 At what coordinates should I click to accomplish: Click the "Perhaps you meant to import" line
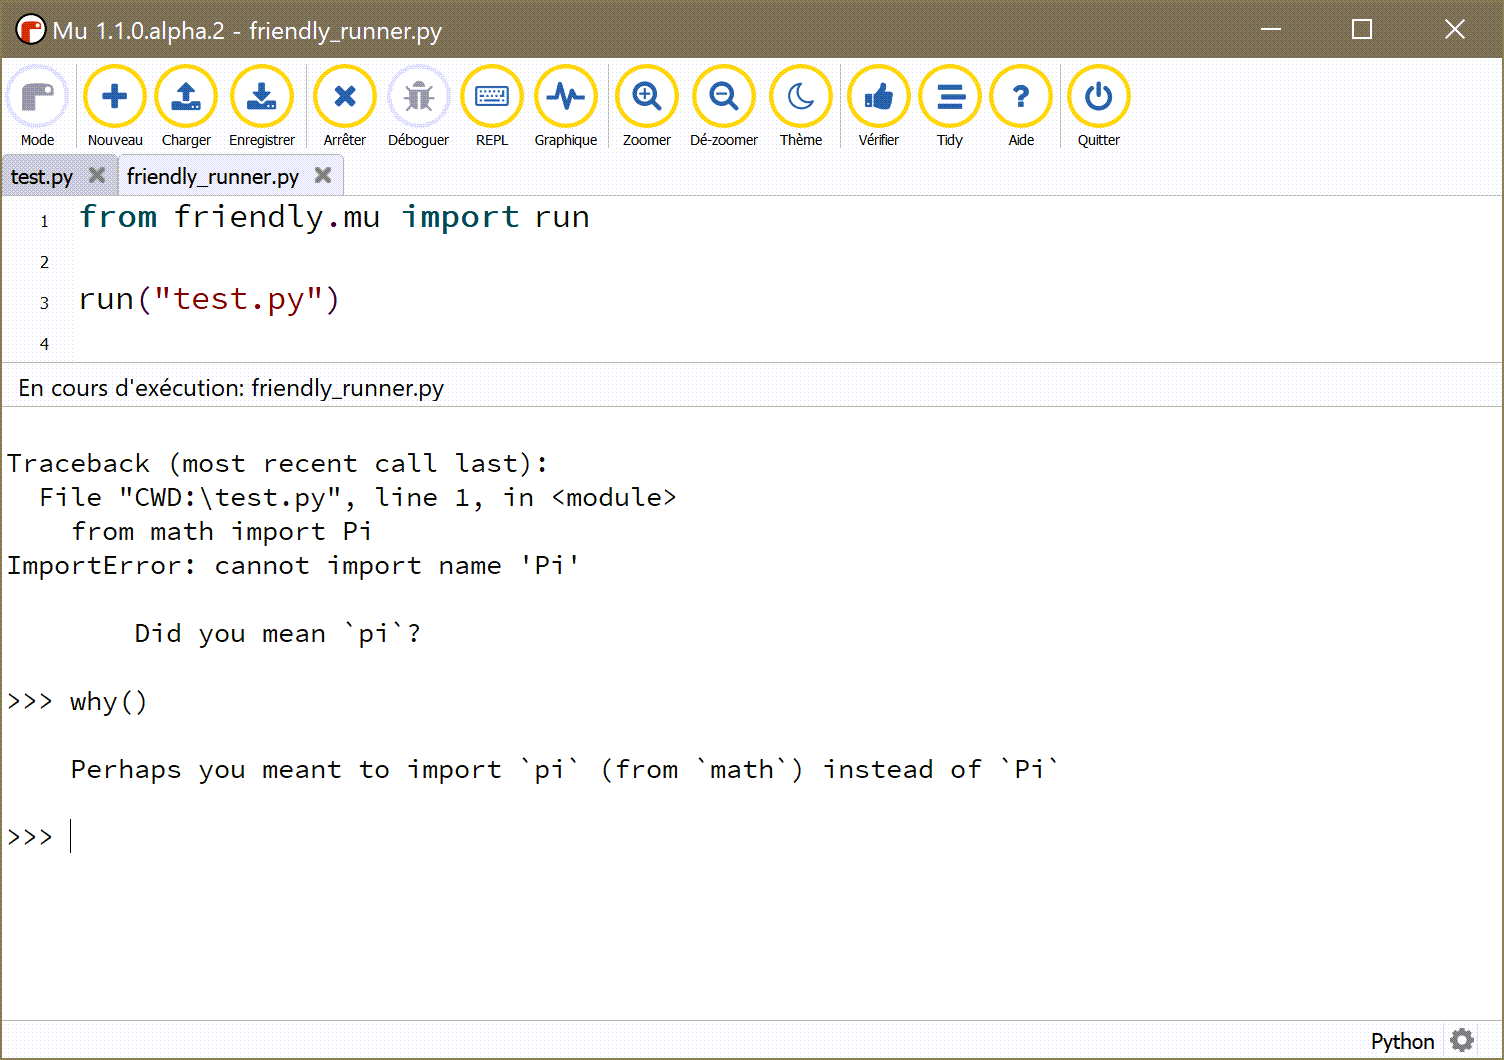(564, 770)
